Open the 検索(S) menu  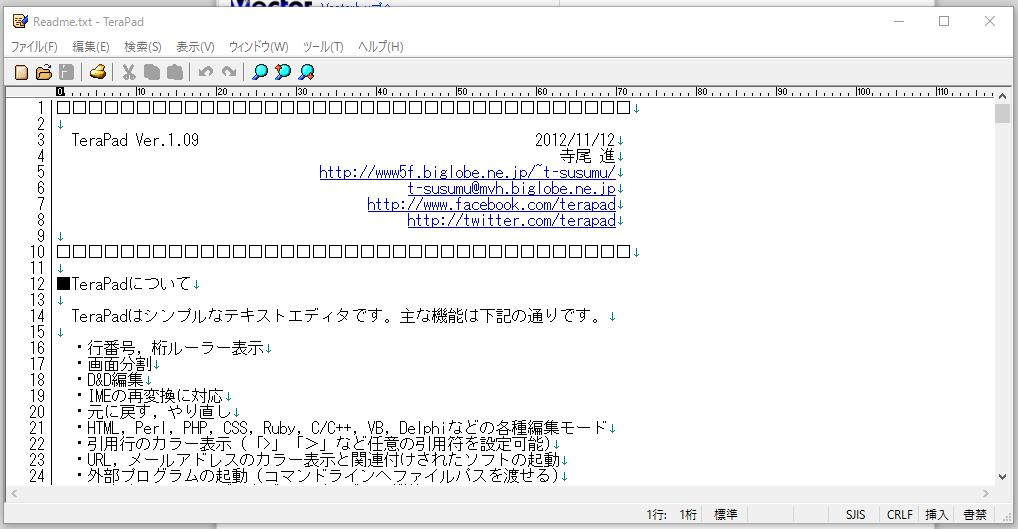coord(142,47)
